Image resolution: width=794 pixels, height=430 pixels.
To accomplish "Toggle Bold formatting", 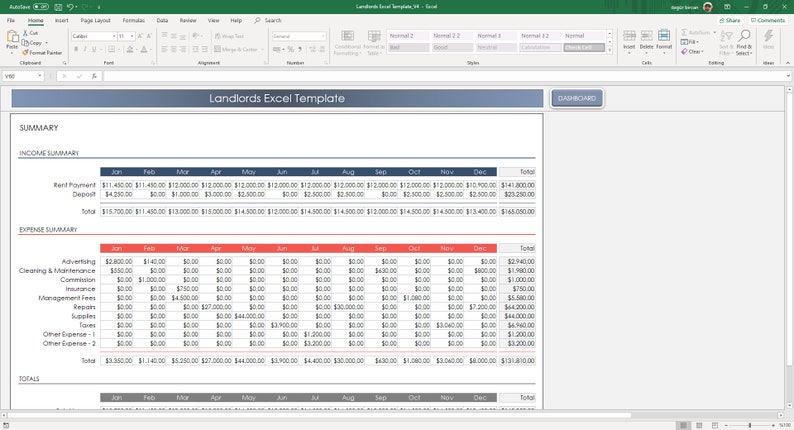I will coord(76,49).
